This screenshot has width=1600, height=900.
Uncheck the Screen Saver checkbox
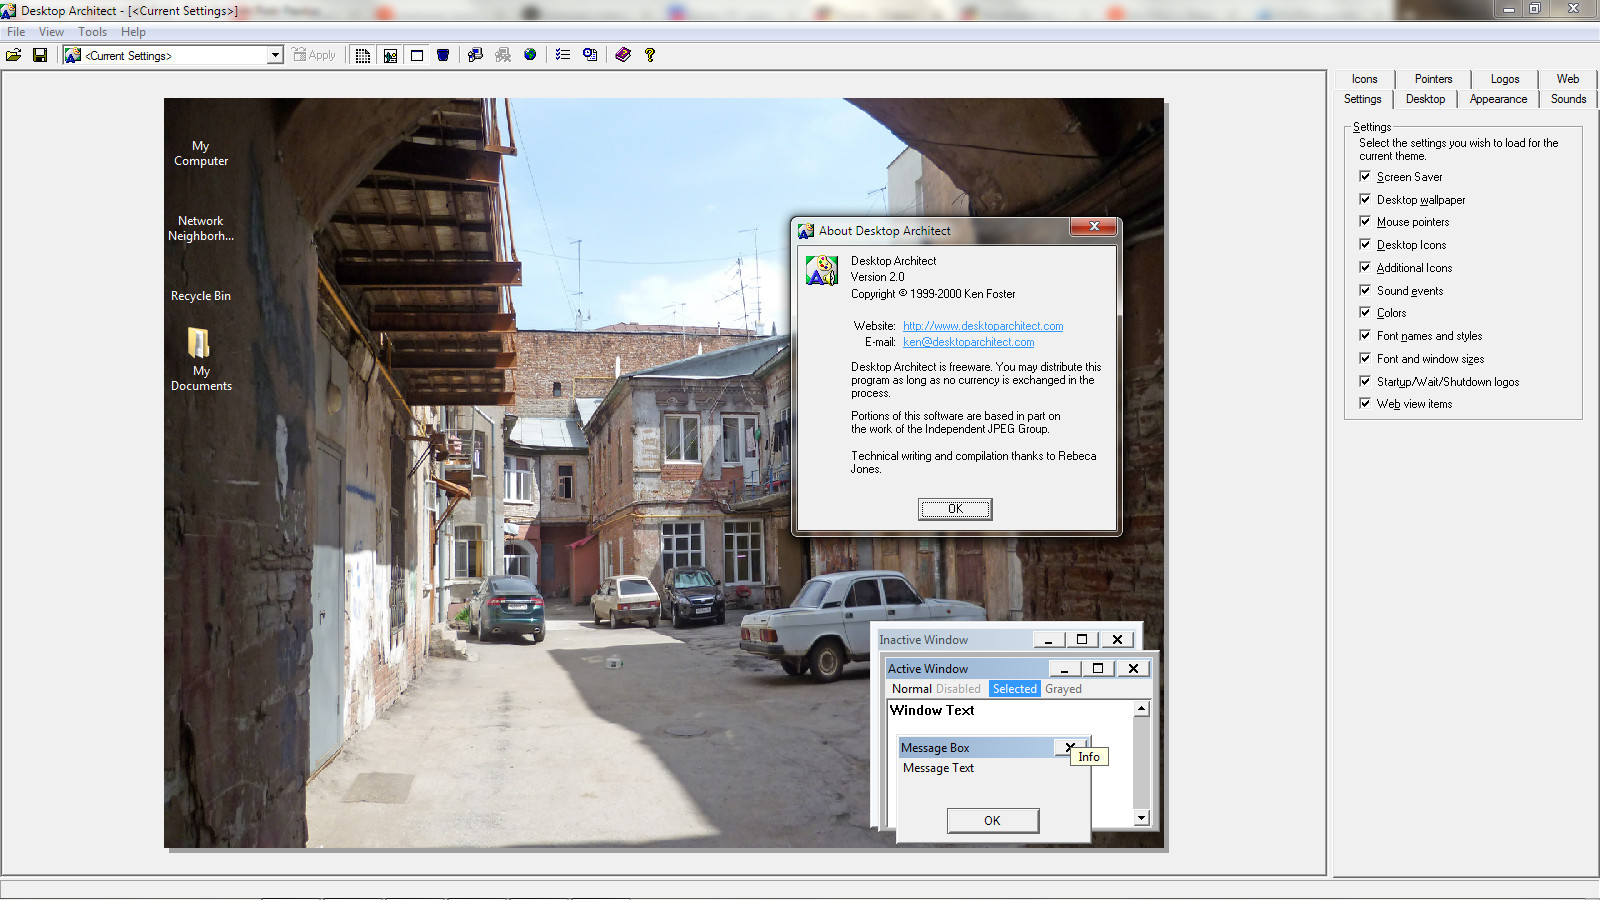(1365, 176)
